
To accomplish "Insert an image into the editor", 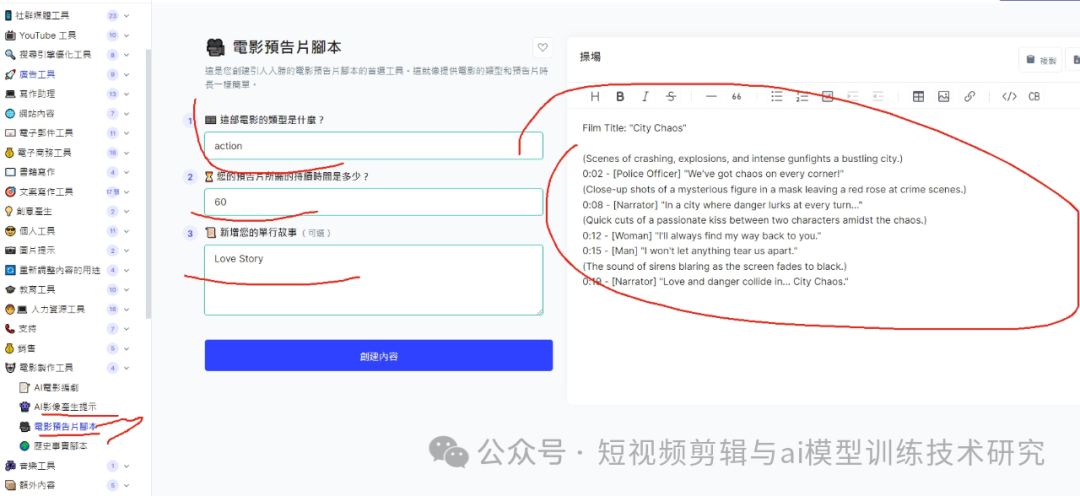I will pos(944,96).
